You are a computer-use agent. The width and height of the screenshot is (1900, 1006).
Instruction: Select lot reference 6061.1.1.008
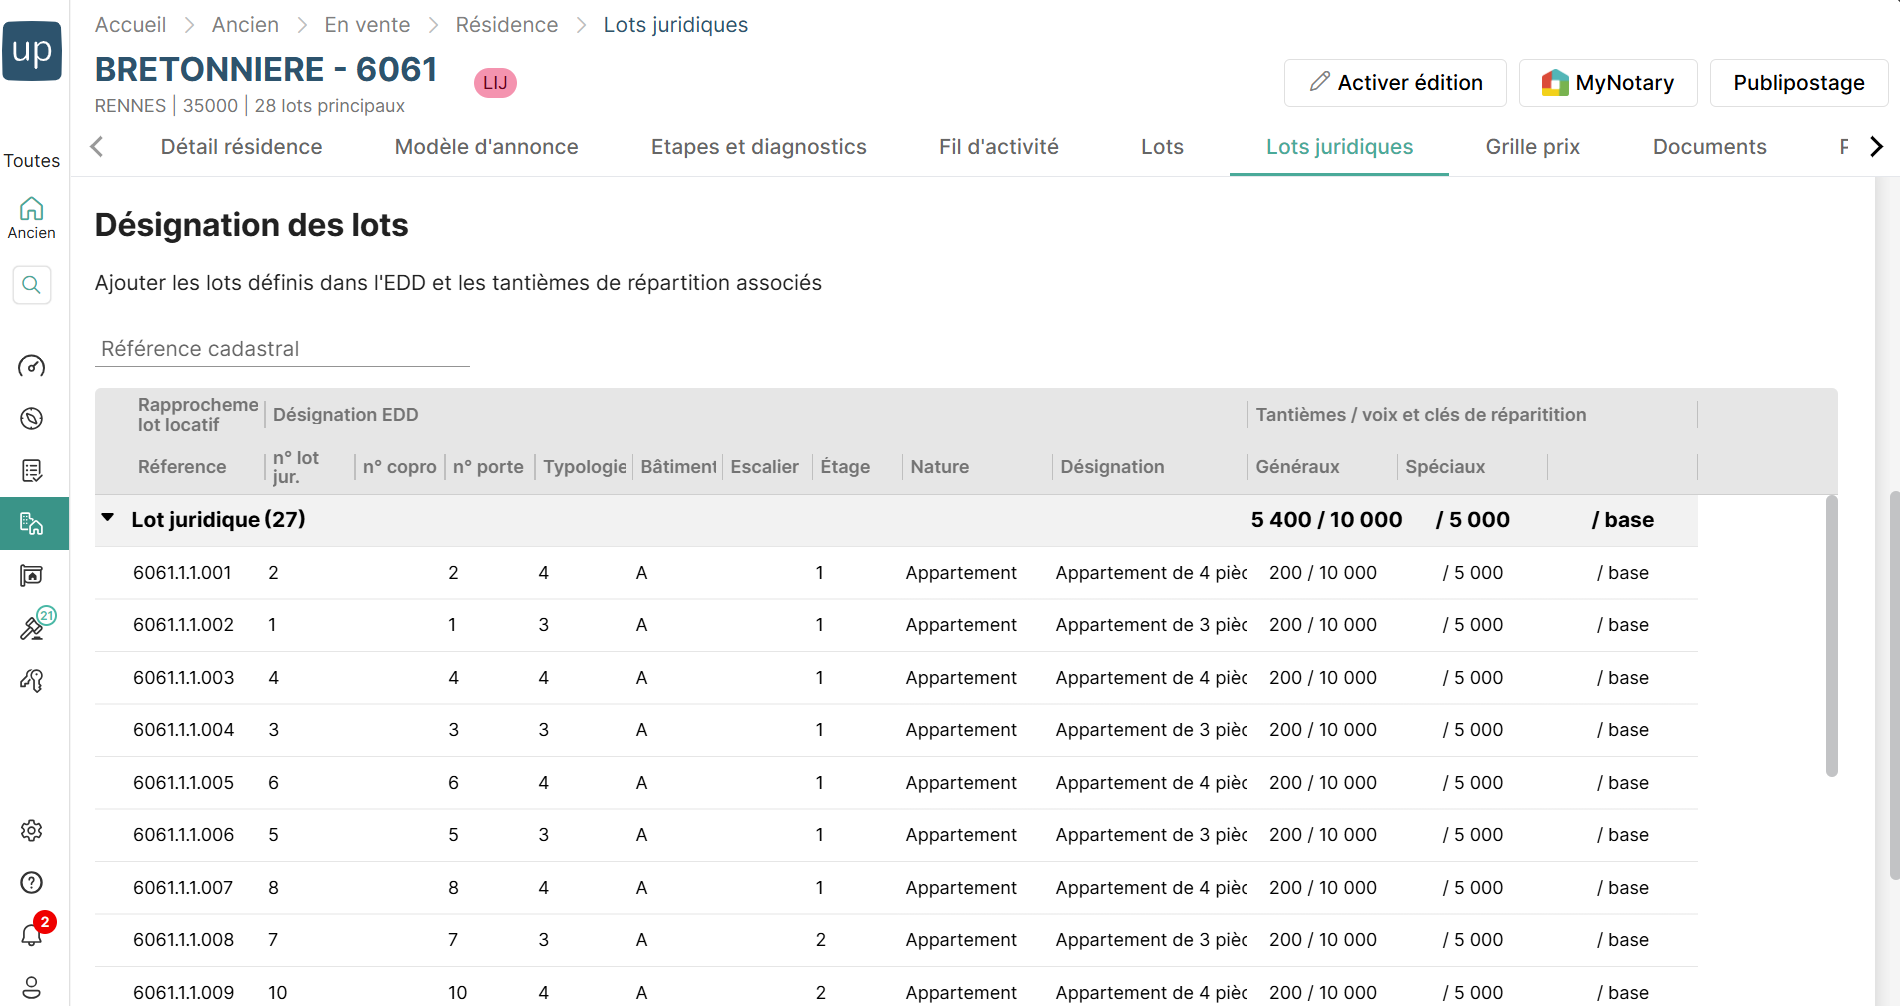(x=183, y=940)
